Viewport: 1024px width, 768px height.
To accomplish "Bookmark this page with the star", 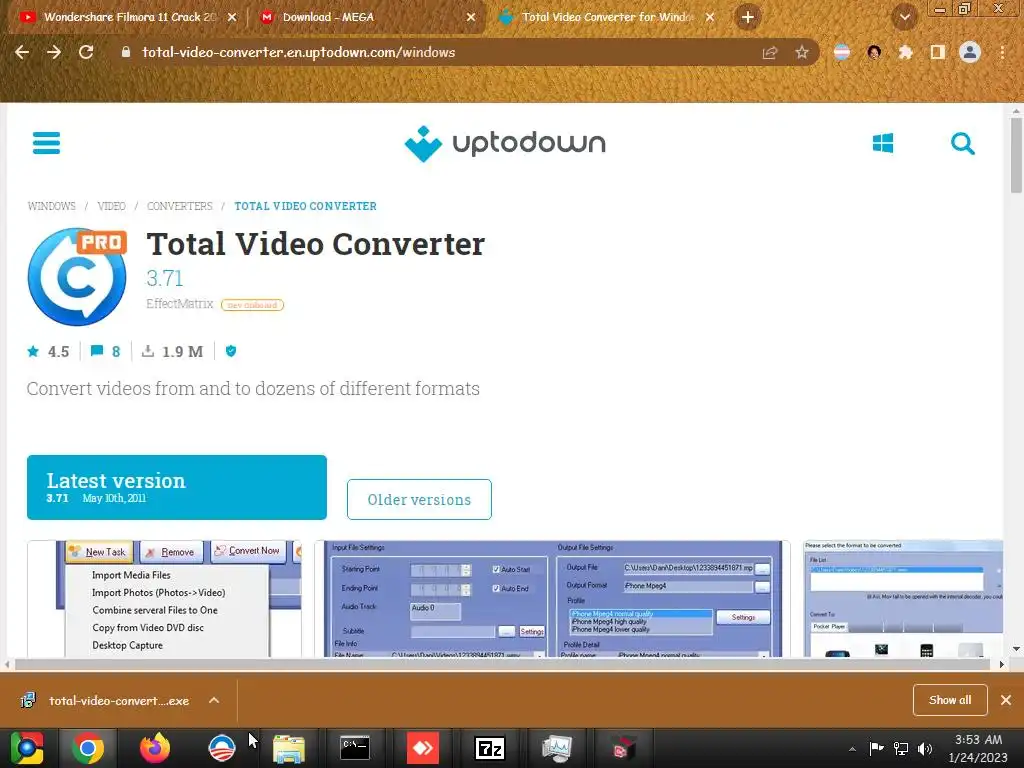I will pyautogui.click(x=802, y=52).
